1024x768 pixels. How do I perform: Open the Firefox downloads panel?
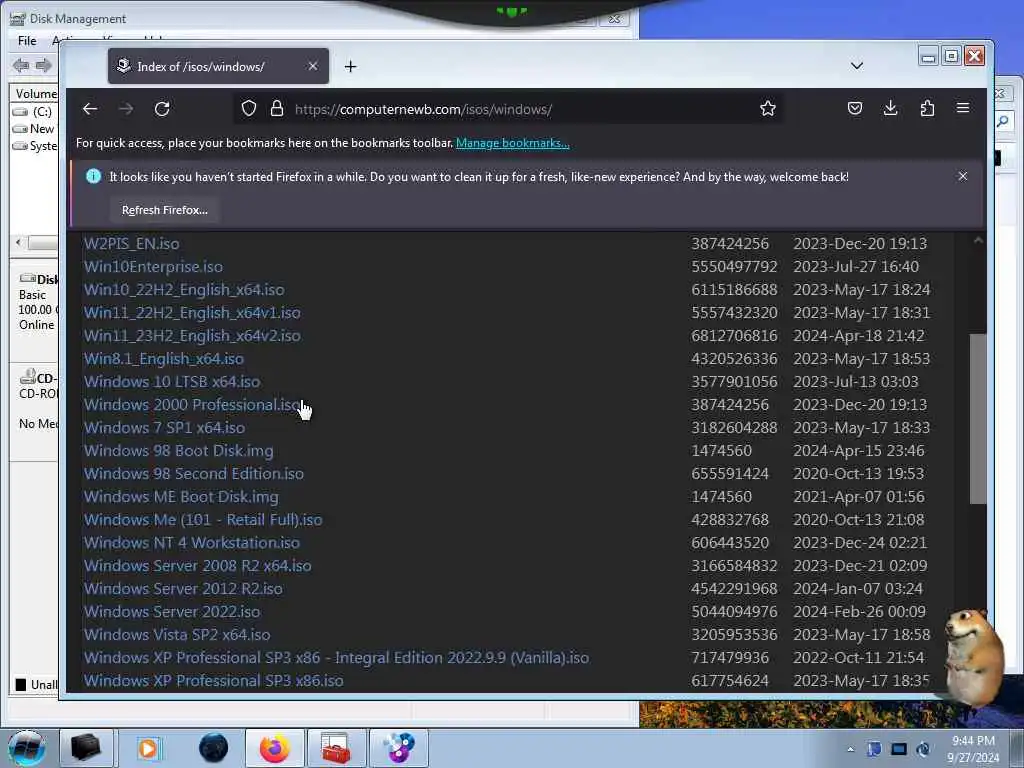pyautogui.click(x=891, y=108)
